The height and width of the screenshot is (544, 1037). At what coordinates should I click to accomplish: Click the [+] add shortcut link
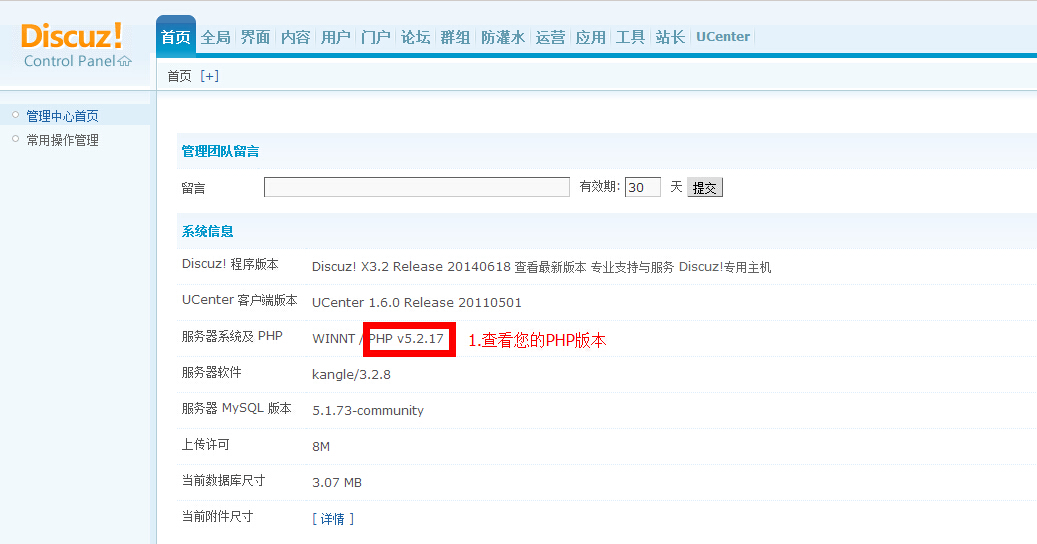click(x=209, y=76)
